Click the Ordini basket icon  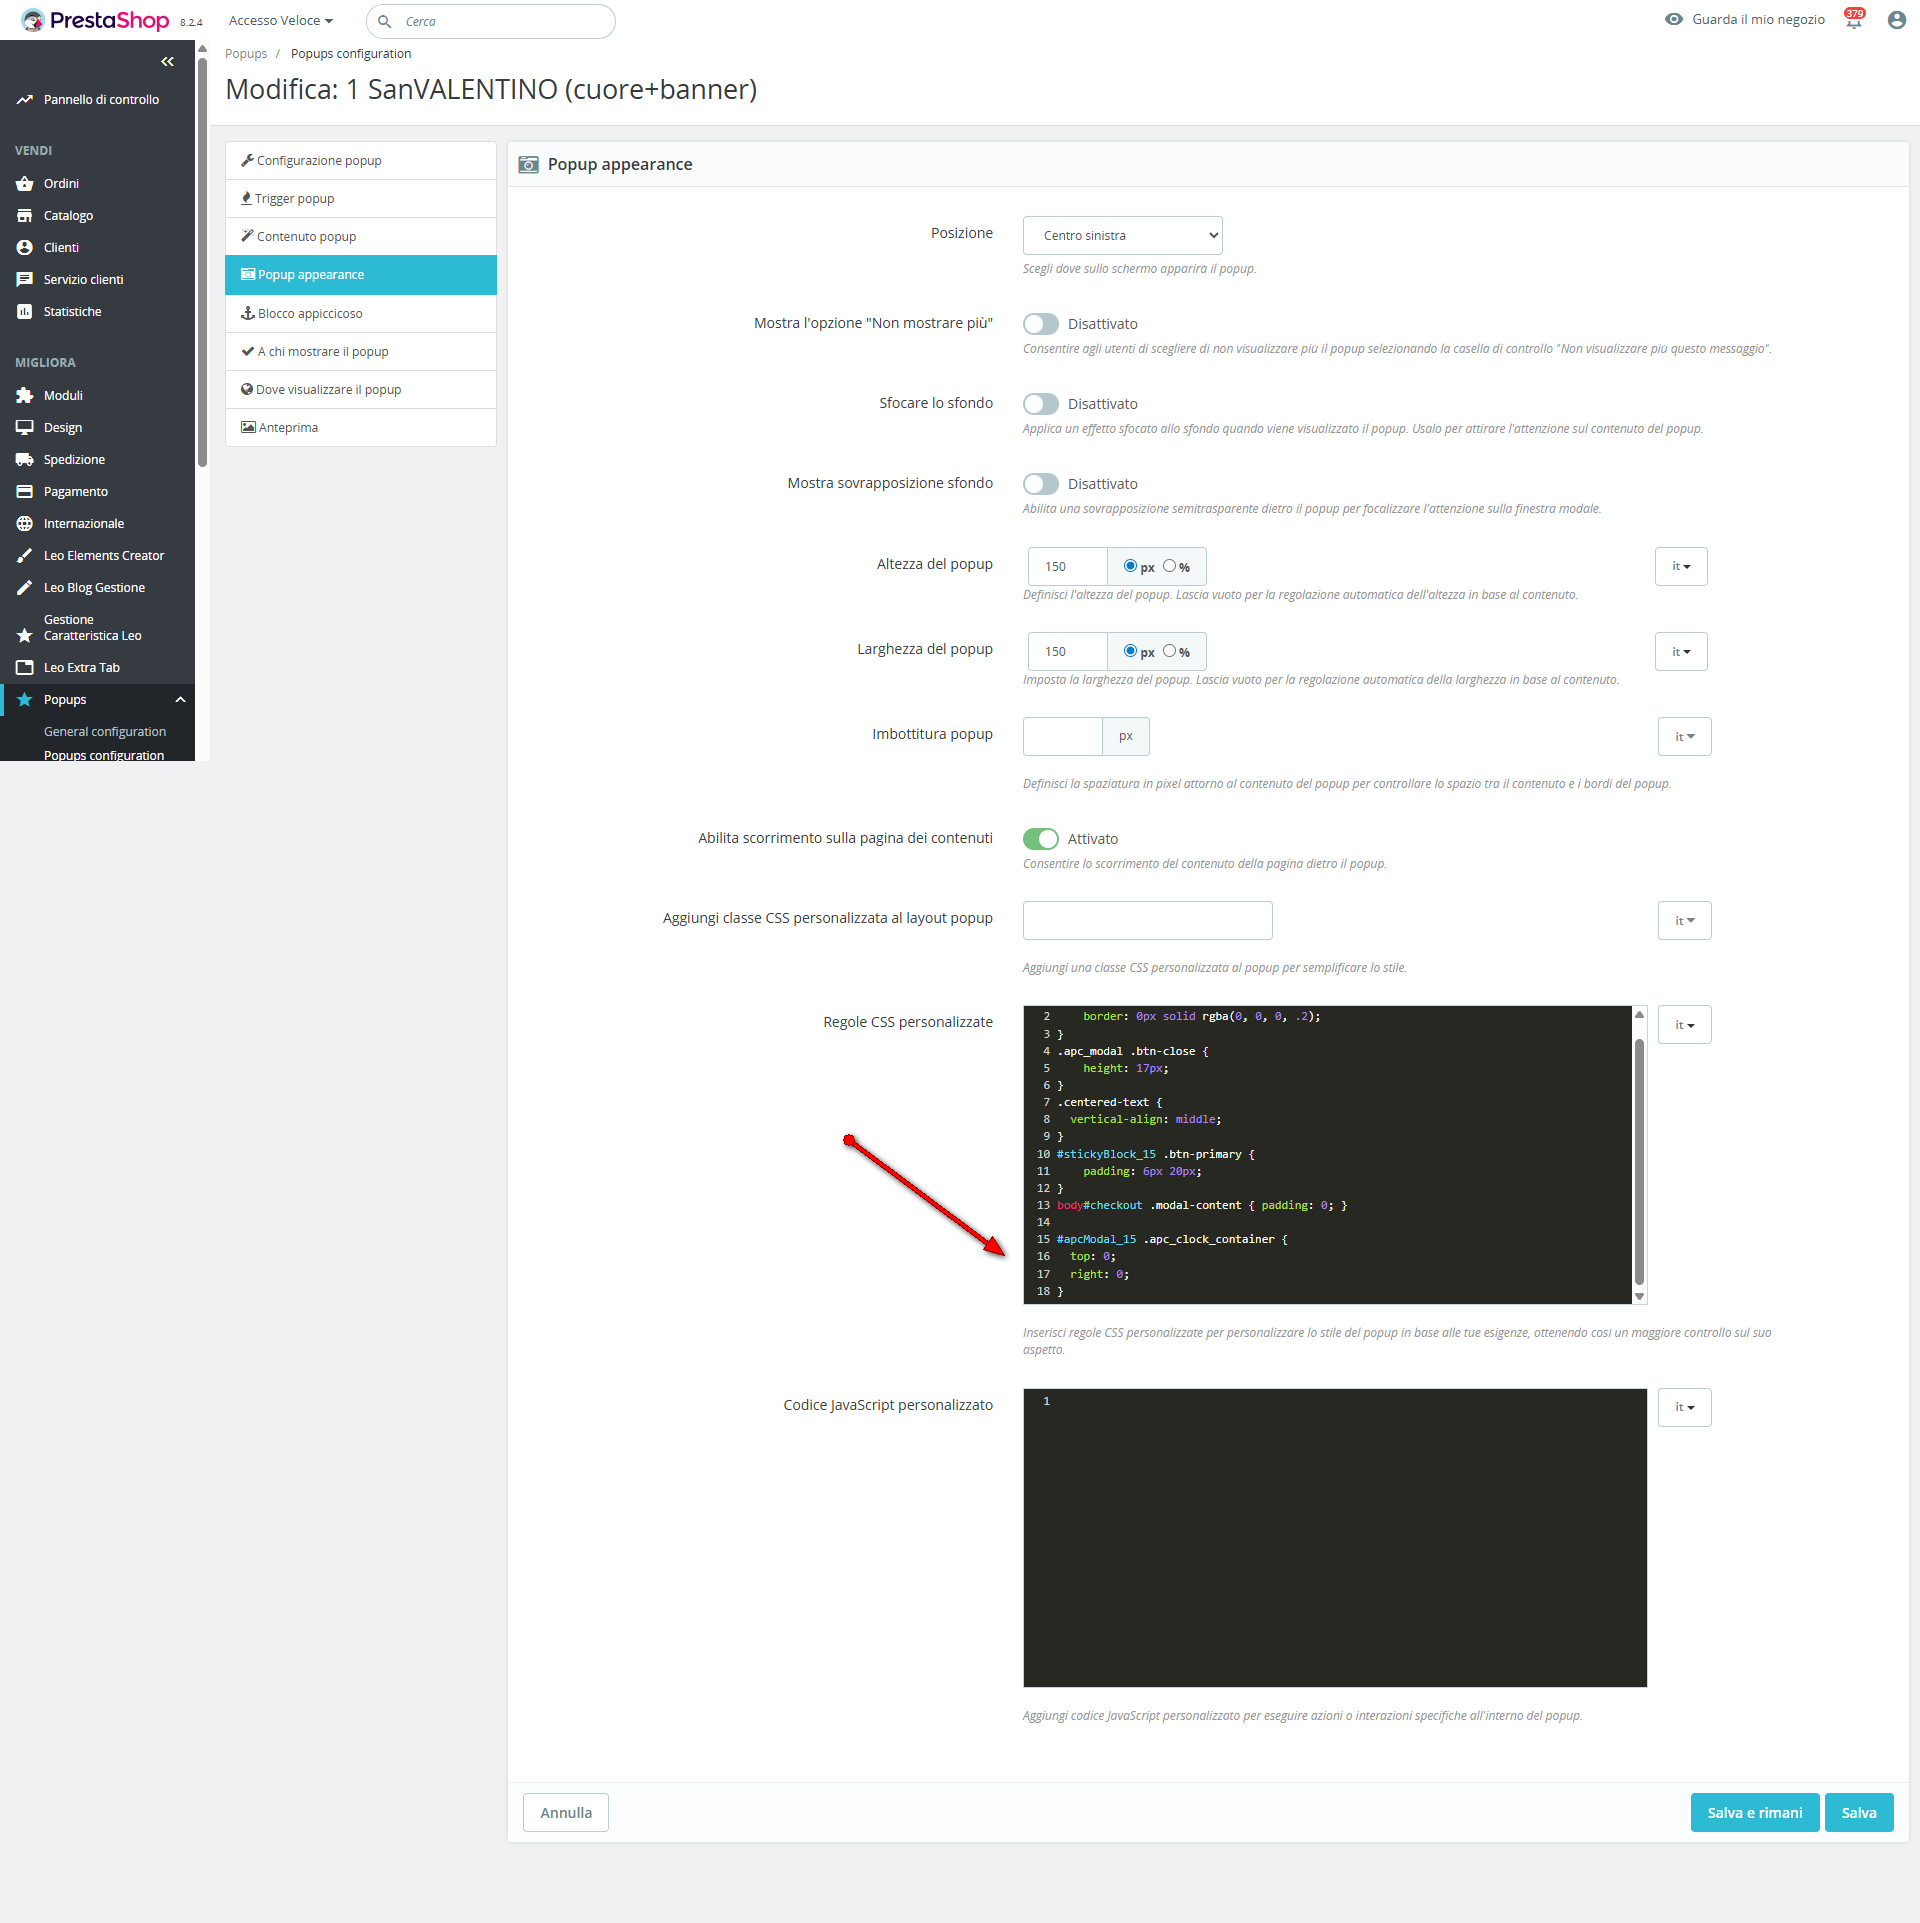(25, 184)
